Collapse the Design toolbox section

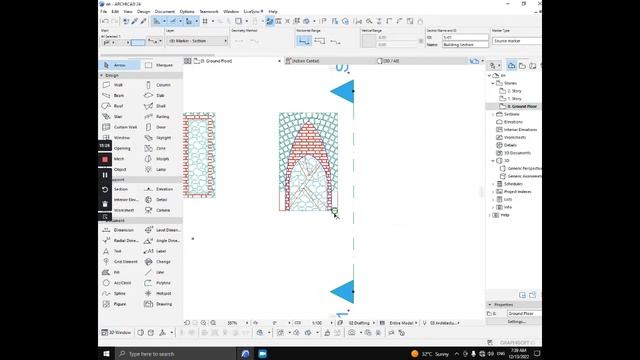102,76
